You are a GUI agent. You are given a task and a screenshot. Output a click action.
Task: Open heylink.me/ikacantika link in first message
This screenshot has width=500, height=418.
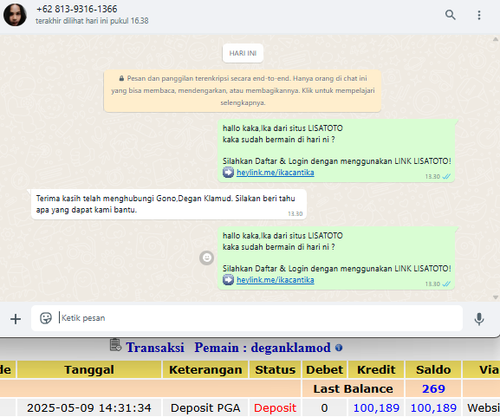[275, 172]
